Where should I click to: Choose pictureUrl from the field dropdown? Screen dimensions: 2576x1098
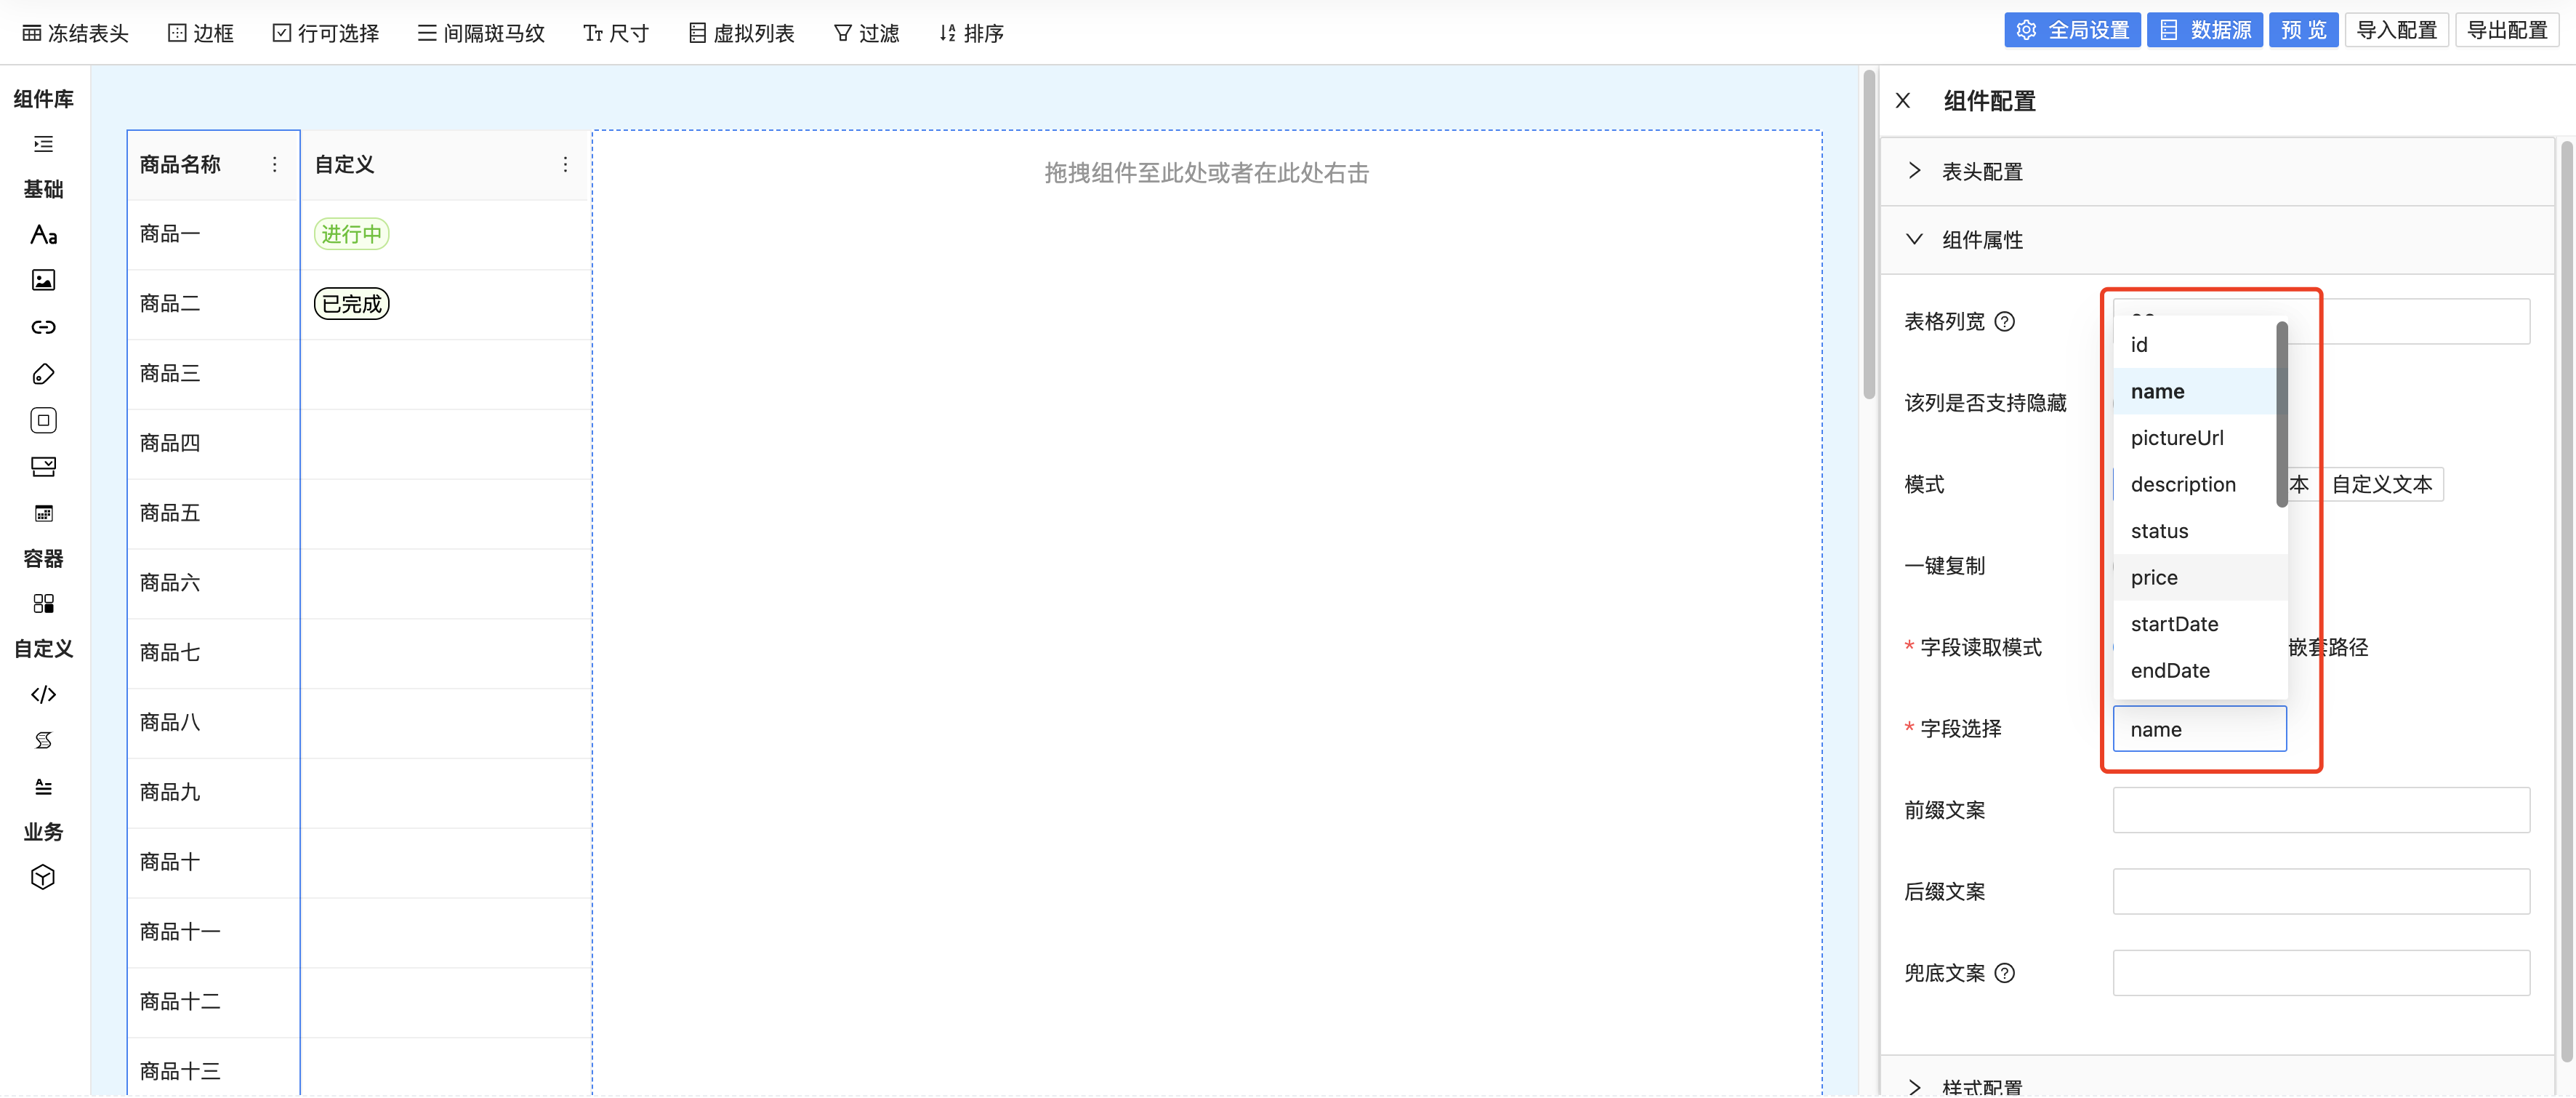tap(2177, 438)
